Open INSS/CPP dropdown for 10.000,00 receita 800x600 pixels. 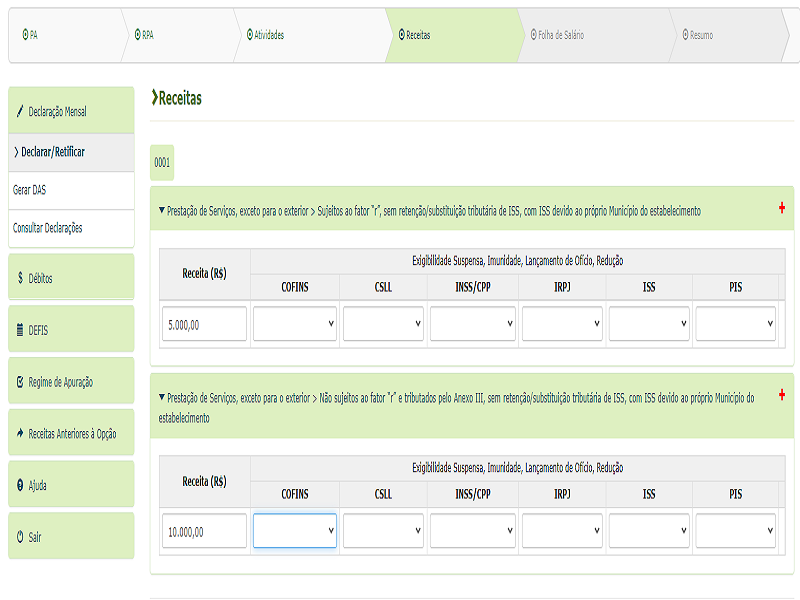click(473, 532)
